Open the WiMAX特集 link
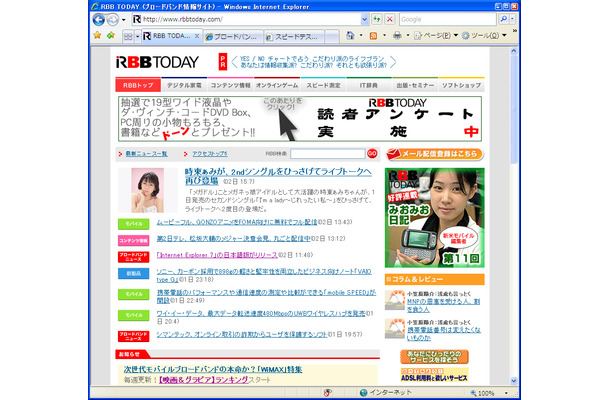The width and height of the screenshot is (610, 400). coord(213,369)
